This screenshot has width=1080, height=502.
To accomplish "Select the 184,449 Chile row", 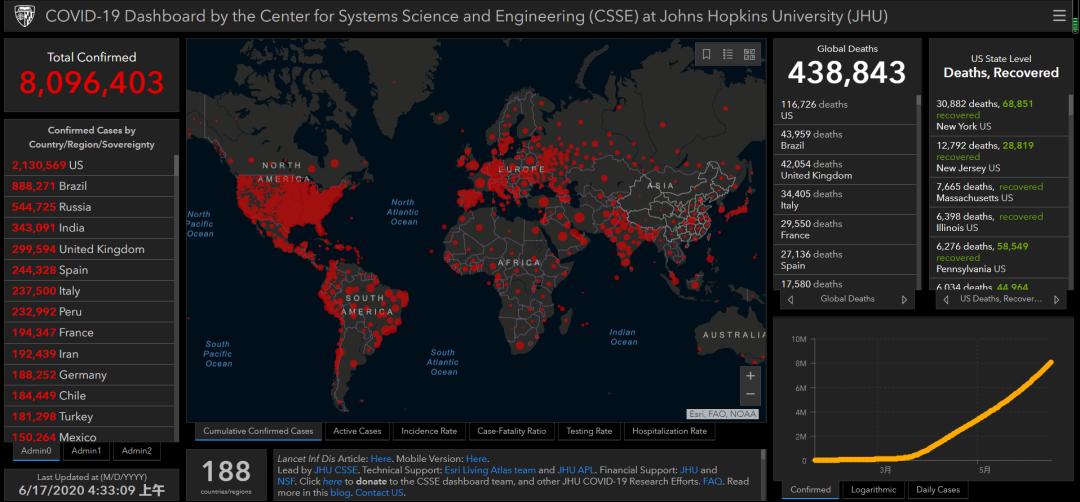I will (x=91, y=395).
